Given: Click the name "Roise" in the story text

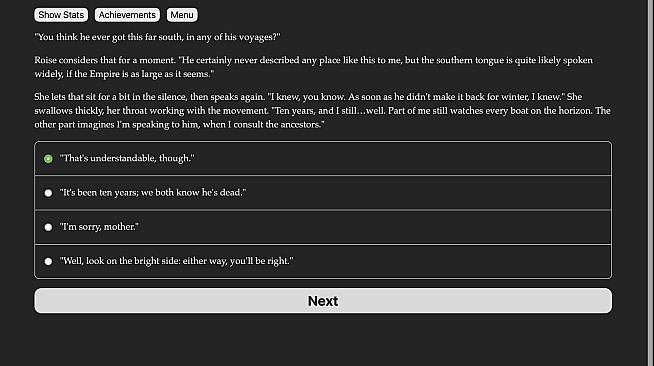Looking at the screenshot, I should tap(45, 60).
